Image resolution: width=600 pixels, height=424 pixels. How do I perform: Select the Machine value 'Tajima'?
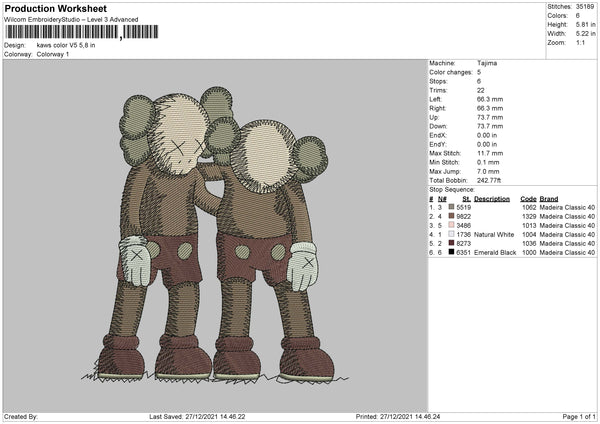[487, 63]
